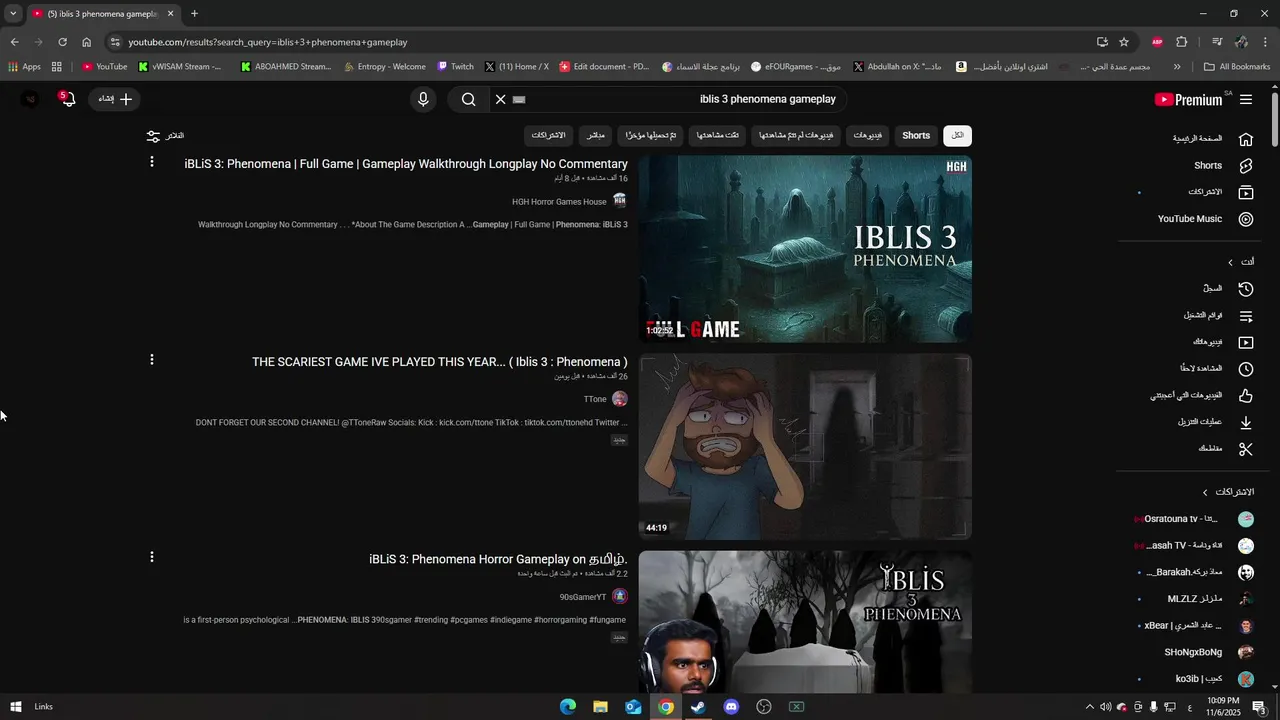Open the keyboard icon in search box
This screenshot has height=720, width=1280.
pos(519,99)
